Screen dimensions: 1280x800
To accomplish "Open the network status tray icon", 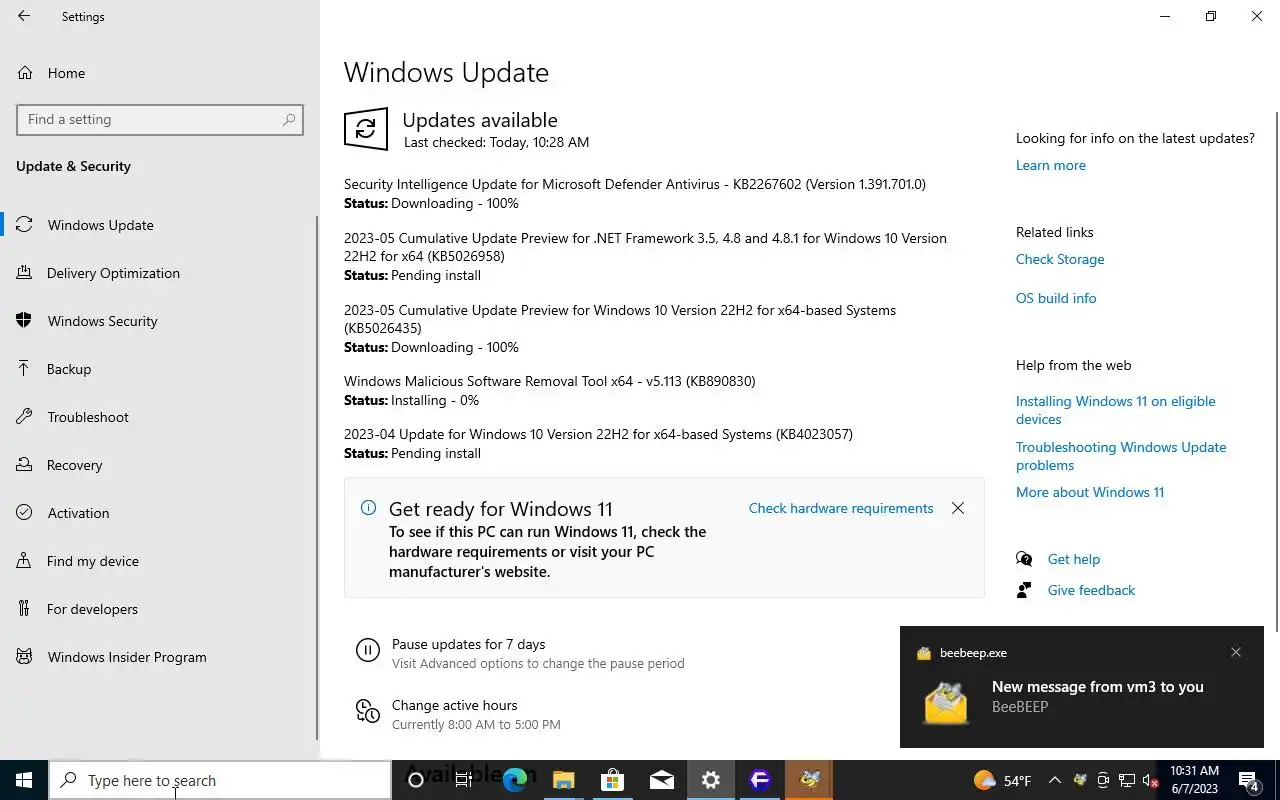I will pos(1127,780).
